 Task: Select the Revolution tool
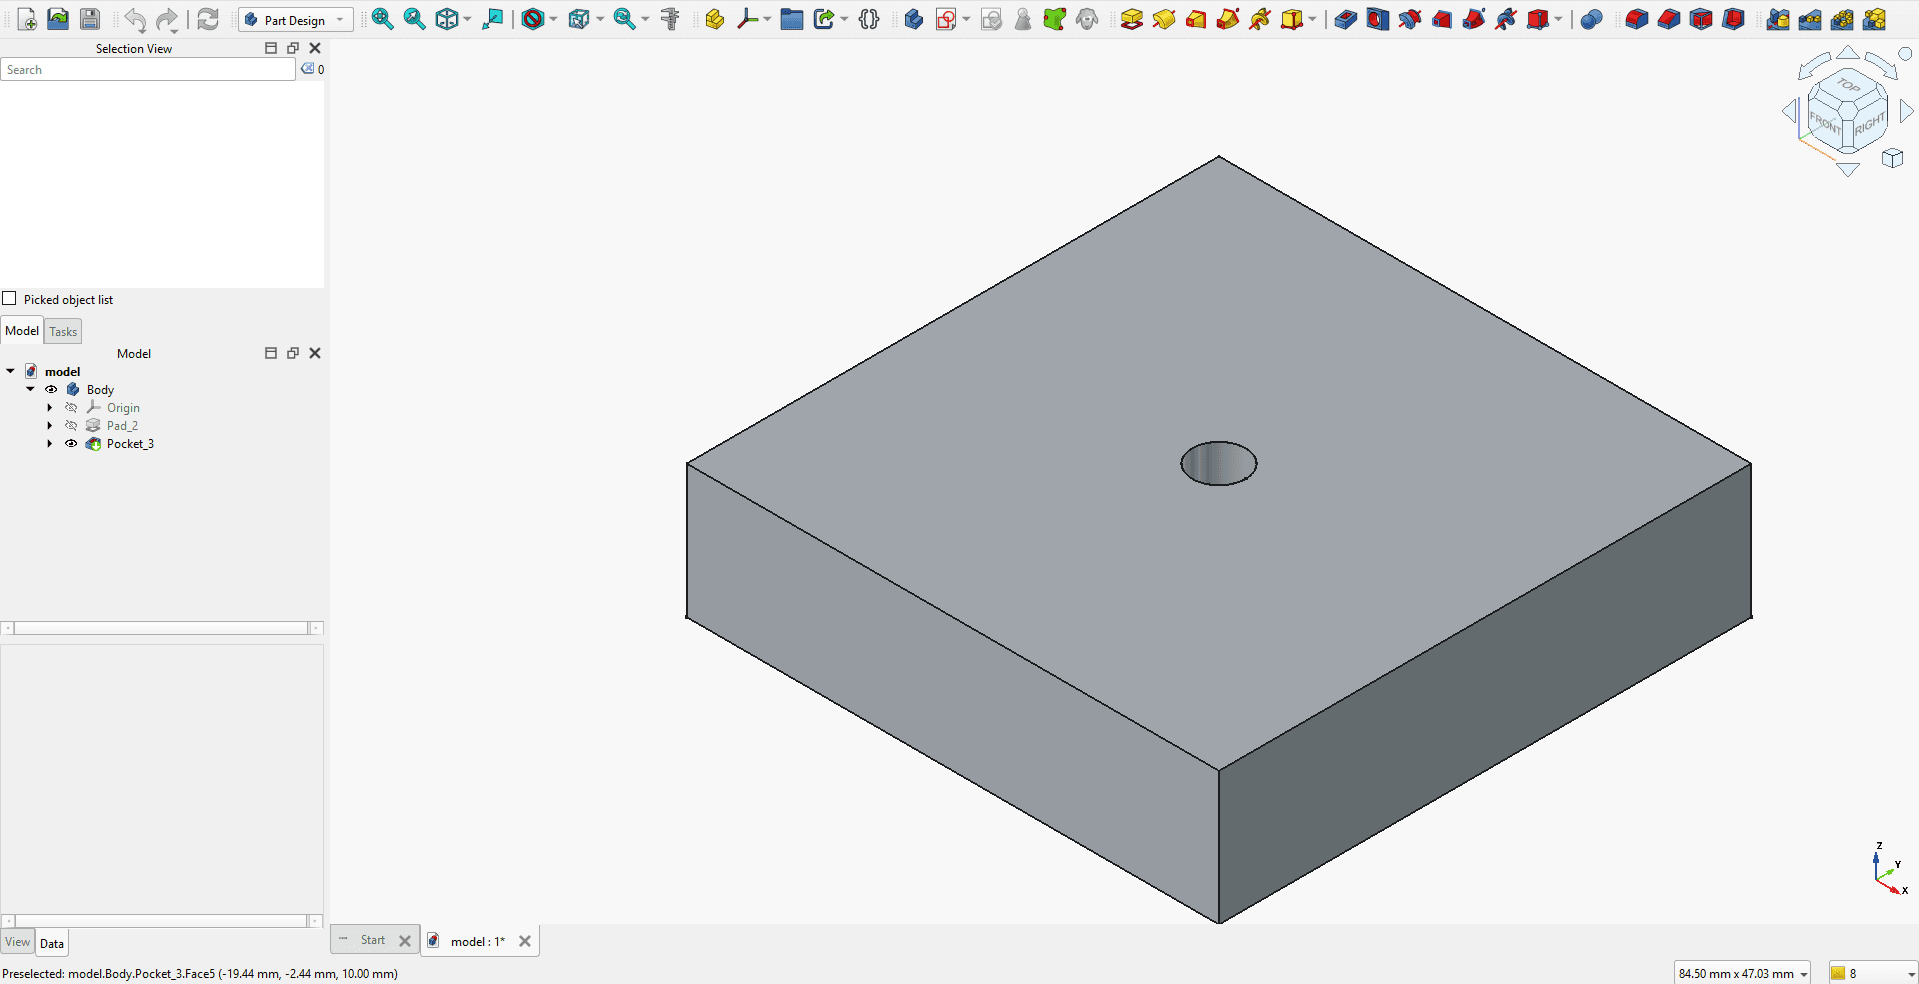[1163, 19]
